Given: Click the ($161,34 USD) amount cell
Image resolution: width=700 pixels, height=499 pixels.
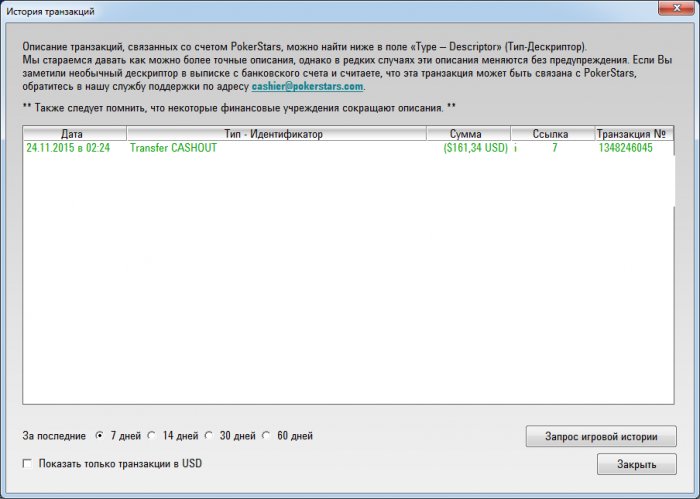Looking at the screenshot, I should tap(475, 148).
